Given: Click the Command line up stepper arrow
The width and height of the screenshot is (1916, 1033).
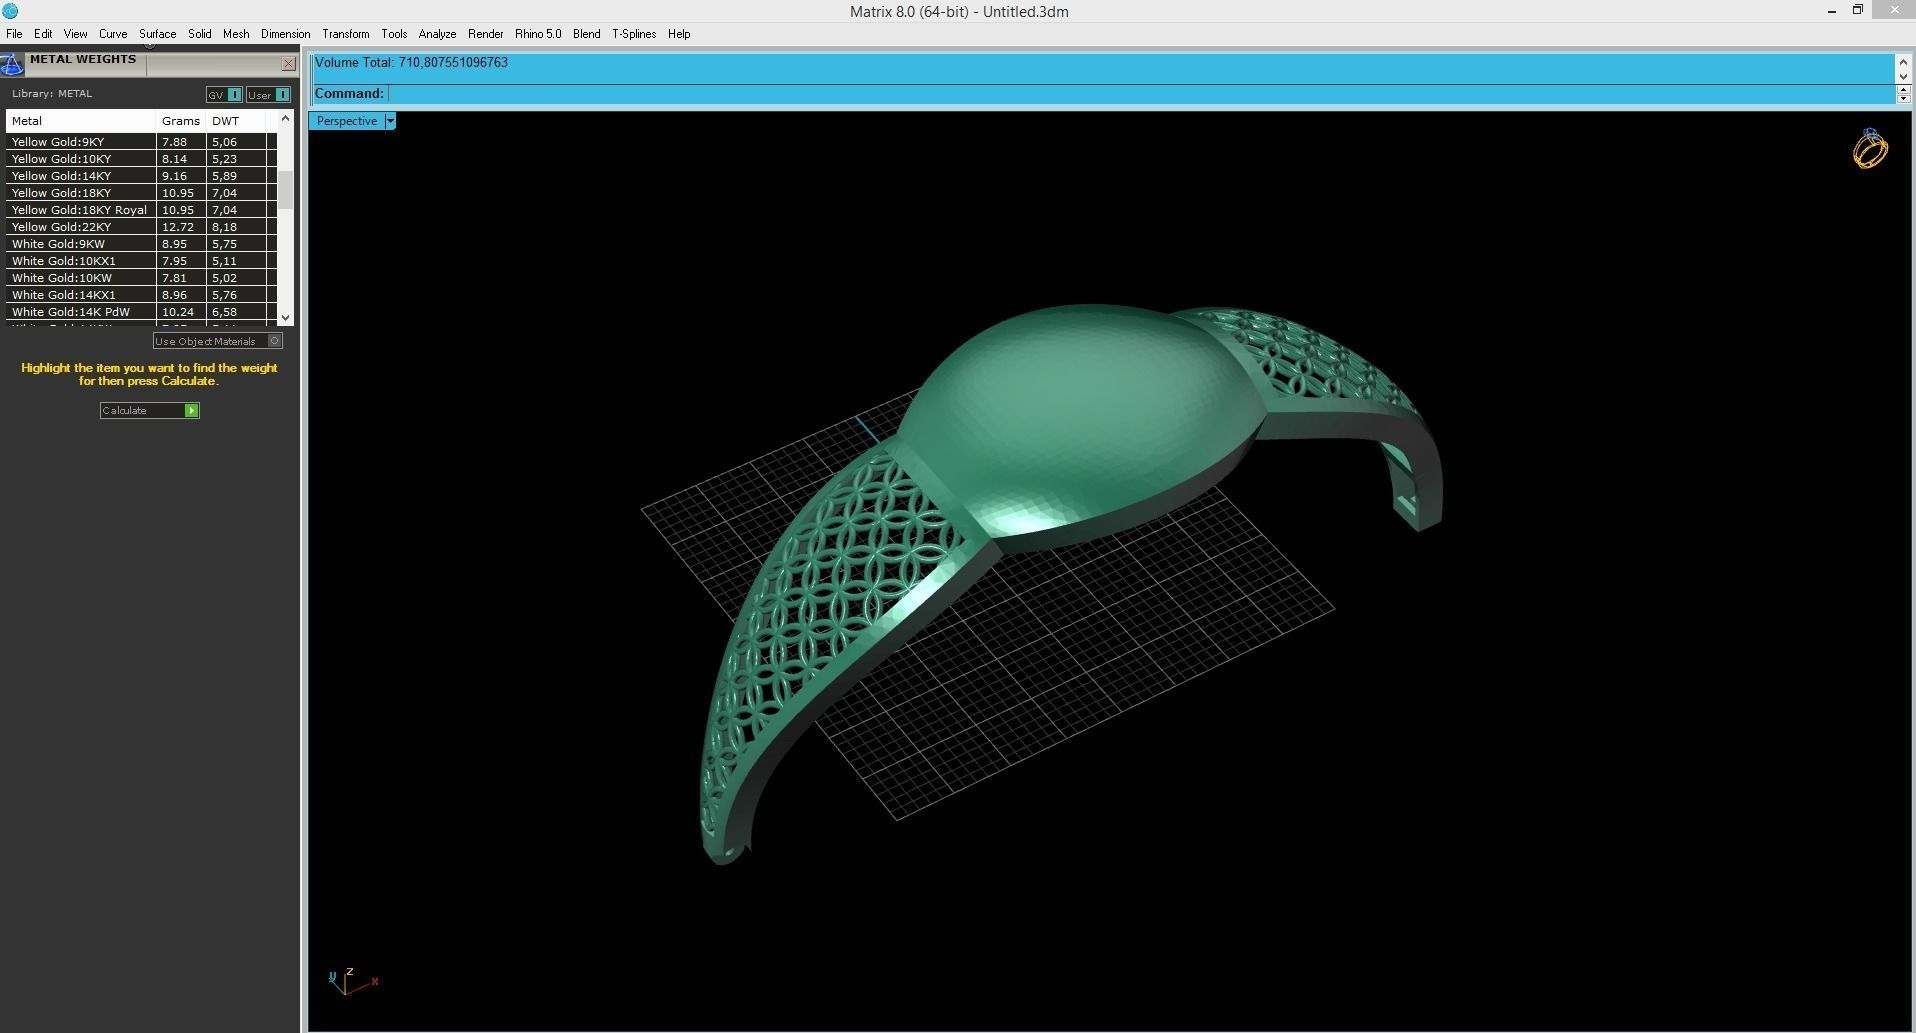Looking at the screenshot, I should (x=1903, y=89).
